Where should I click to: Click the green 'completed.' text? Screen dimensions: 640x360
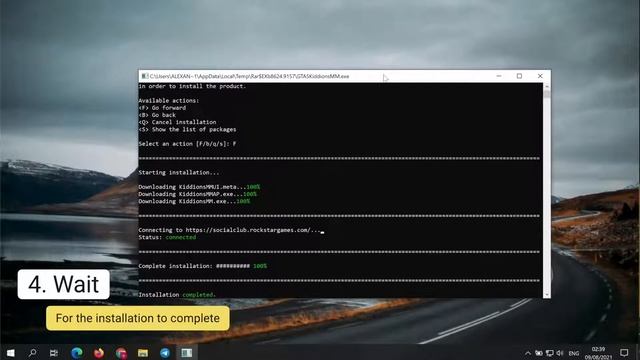199,295
